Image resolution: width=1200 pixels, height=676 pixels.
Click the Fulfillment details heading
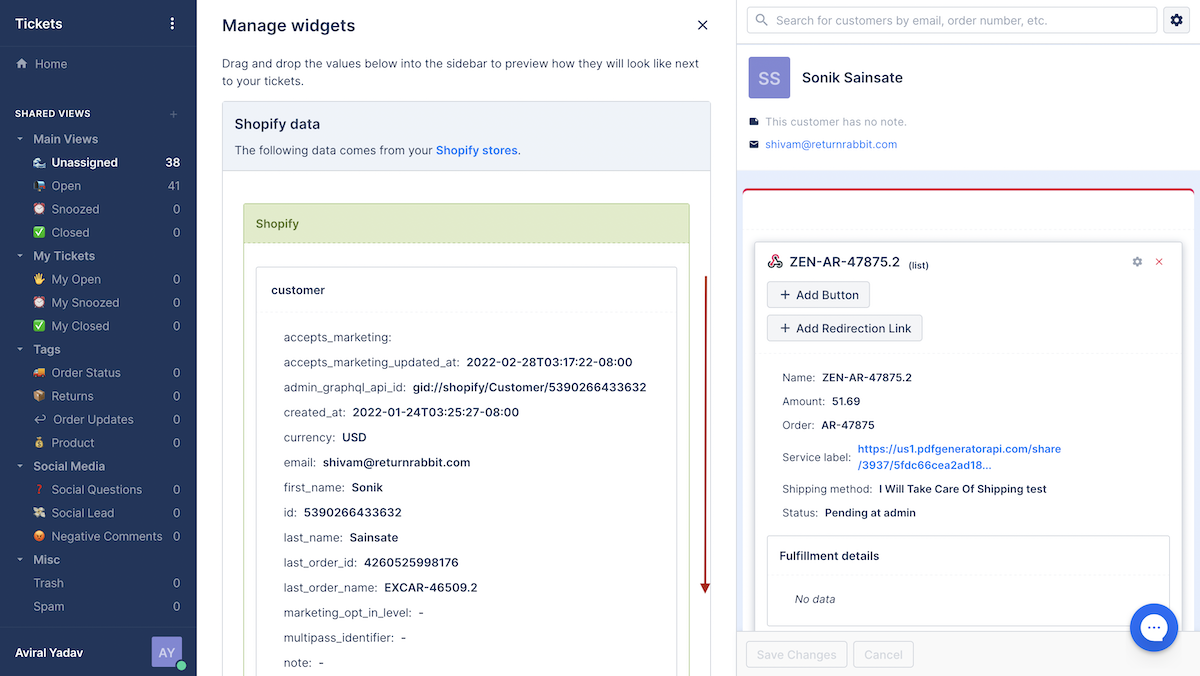pos(829,556)
